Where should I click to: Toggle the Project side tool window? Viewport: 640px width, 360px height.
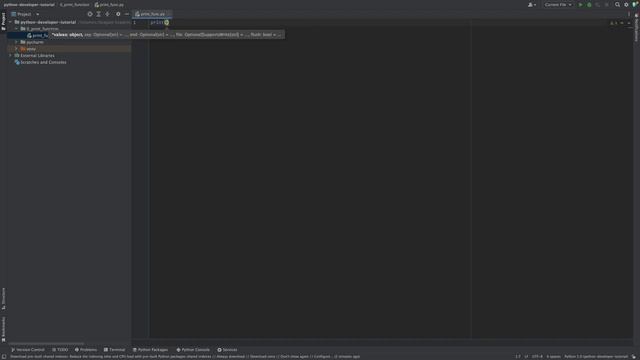tap(3, 21)
